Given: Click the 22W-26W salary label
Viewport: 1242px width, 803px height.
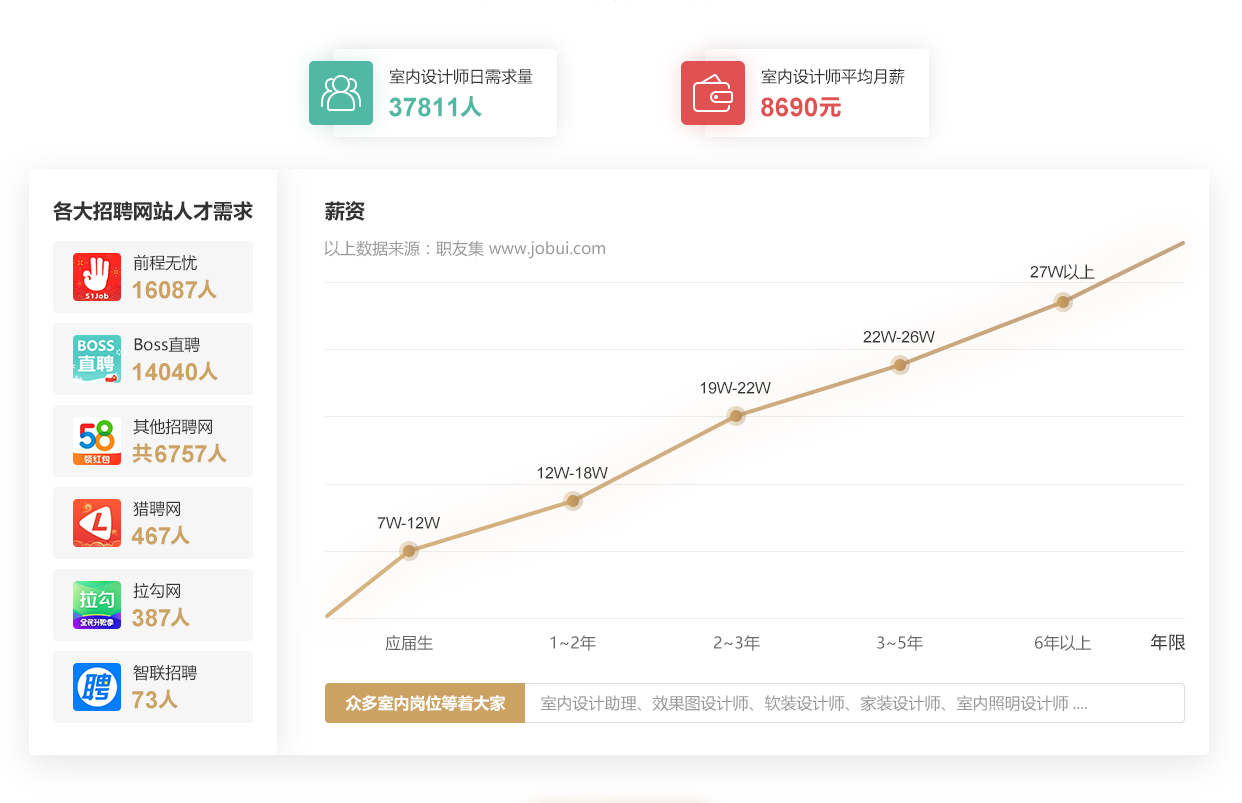Looking at the screenshot, I should pyautogui.click(x=899, y=337).
